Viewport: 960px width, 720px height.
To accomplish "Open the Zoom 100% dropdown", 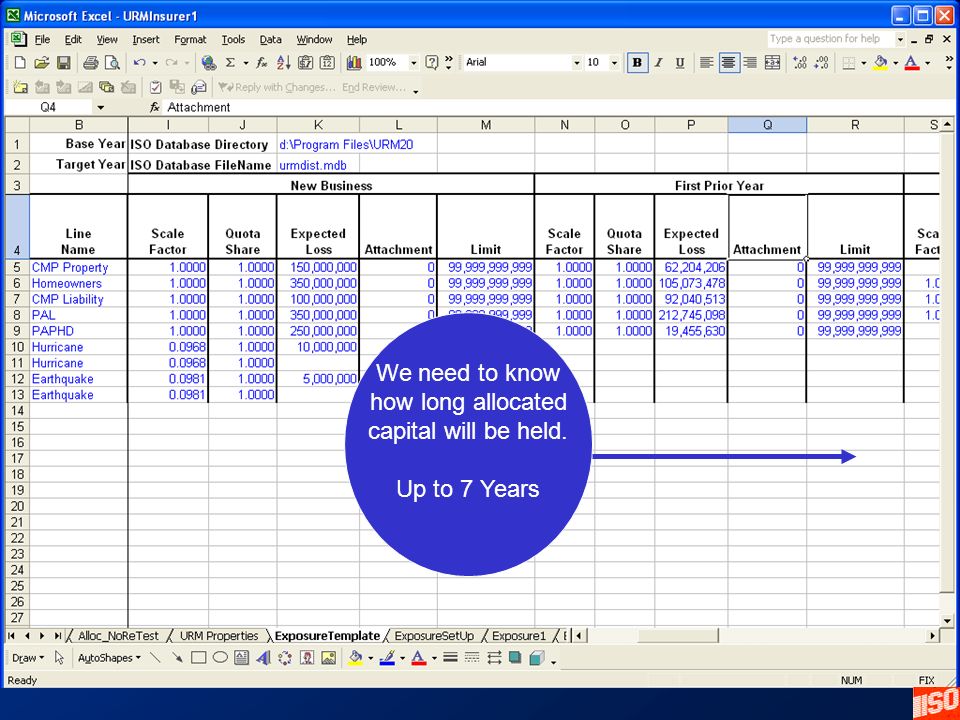I will pos(413,62).
